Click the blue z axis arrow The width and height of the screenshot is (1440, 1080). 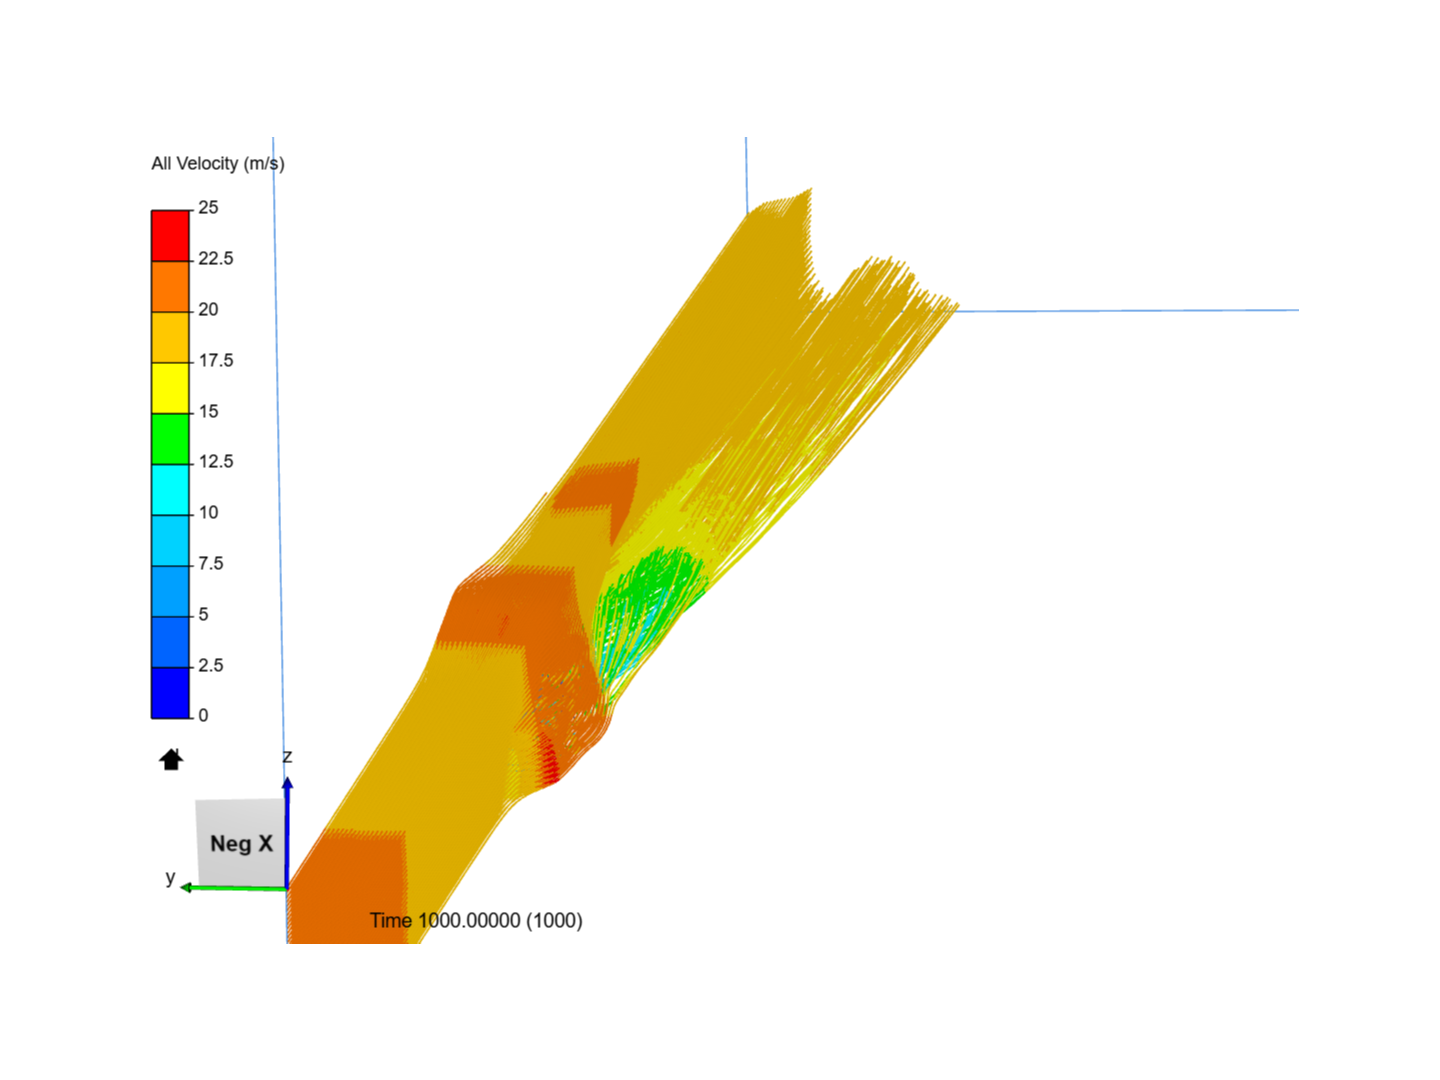(287, 833)
